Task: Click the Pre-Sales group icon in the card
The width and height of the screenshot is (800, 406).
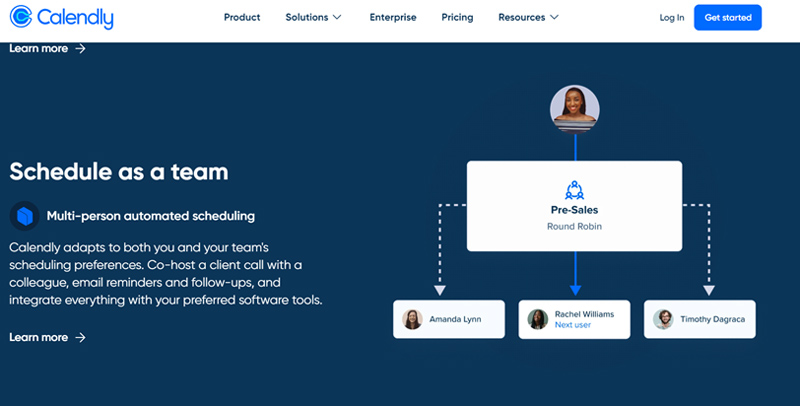Action: pyautogui.click(x=574, y=189)
